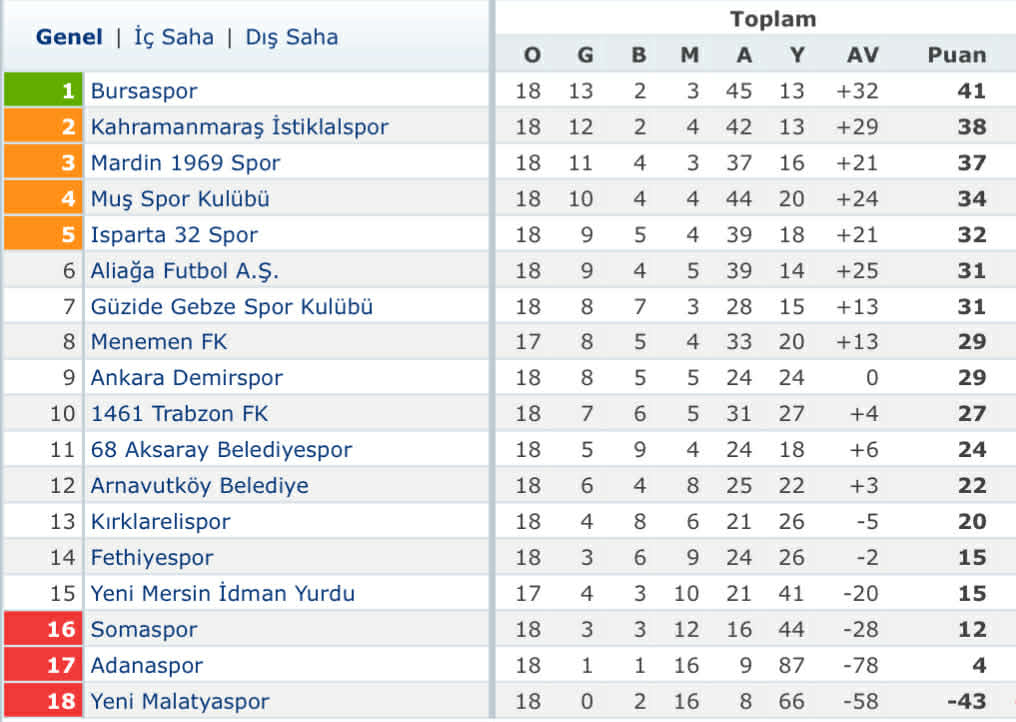The image size is (1016, 722).
Task: Select Mardin 1969 Spor
Action: (x=185, y=162)
